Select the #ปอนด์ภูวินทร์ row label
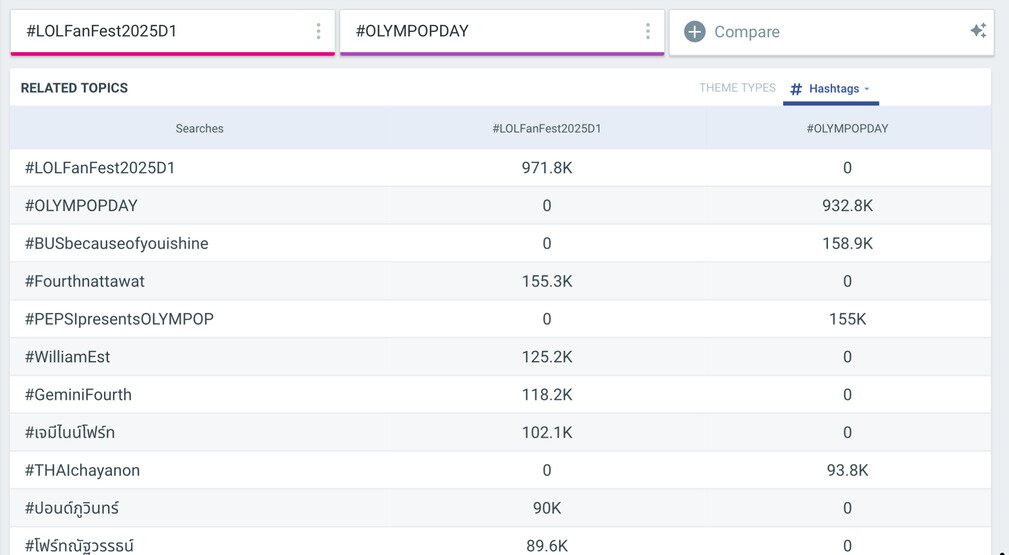This screenshot has width=1009, height=555. pos(71,508)
